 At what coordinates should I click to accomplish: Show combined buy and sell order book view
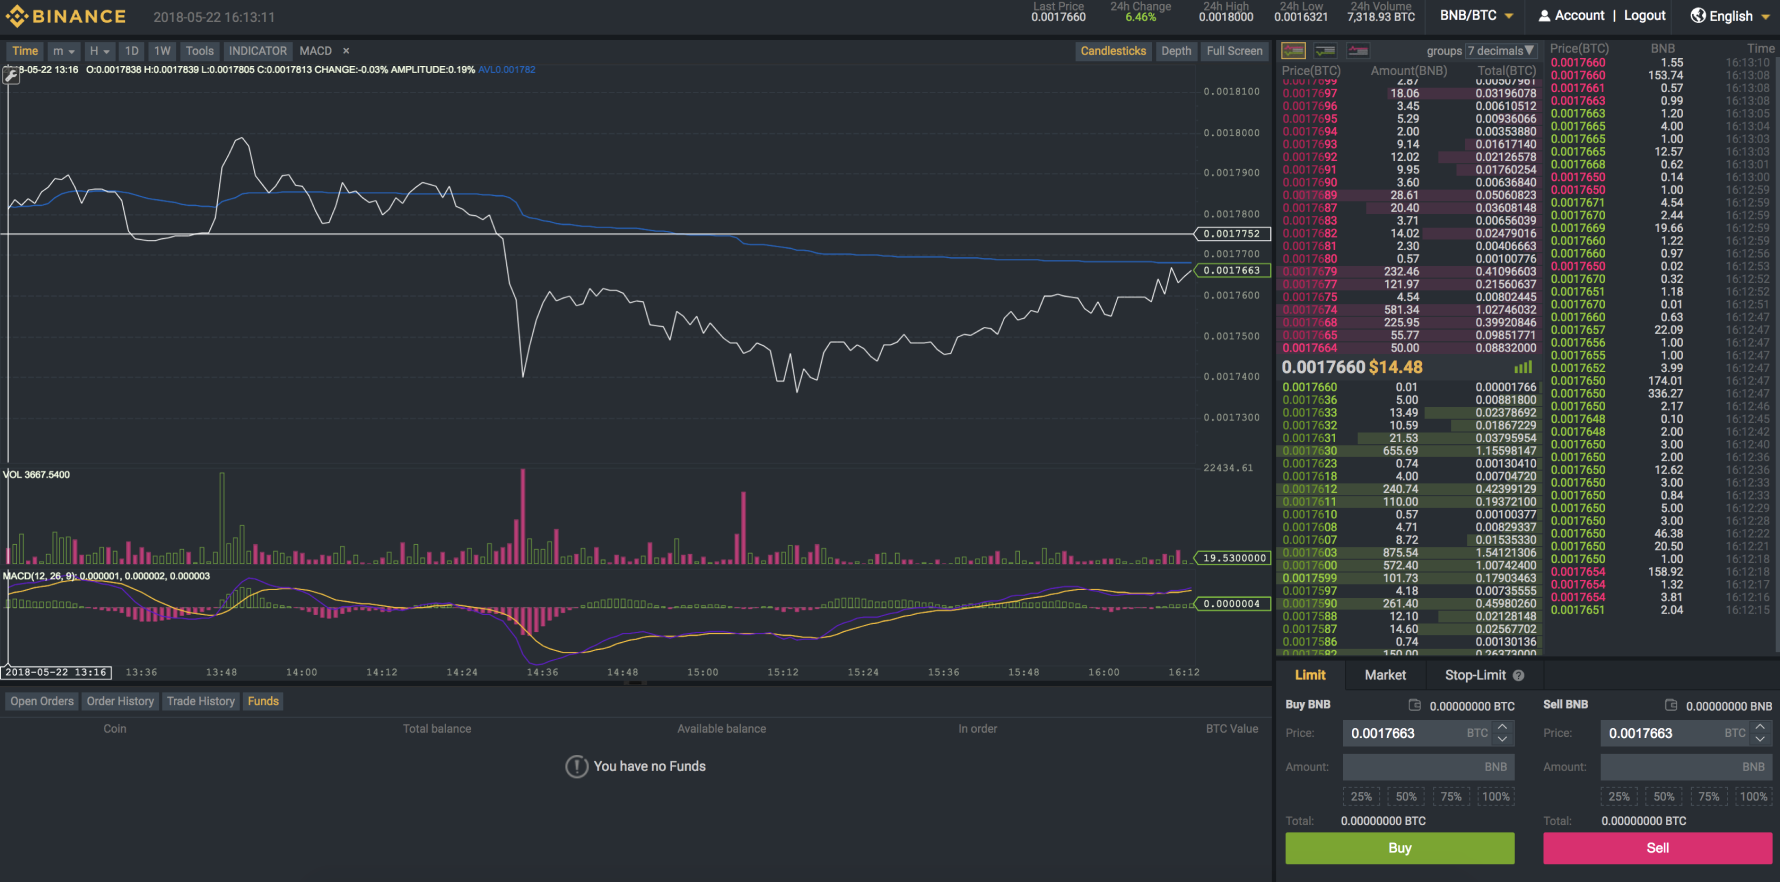pyautogui.click(x=1294, y=50)
